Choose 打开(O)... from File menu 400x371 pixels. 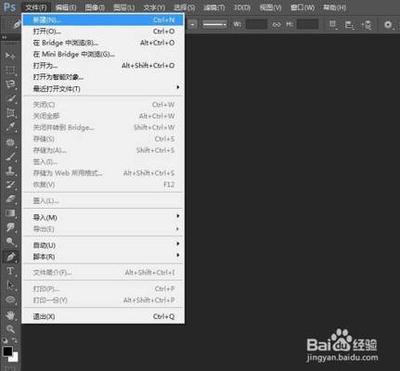(x=103, y=31)
